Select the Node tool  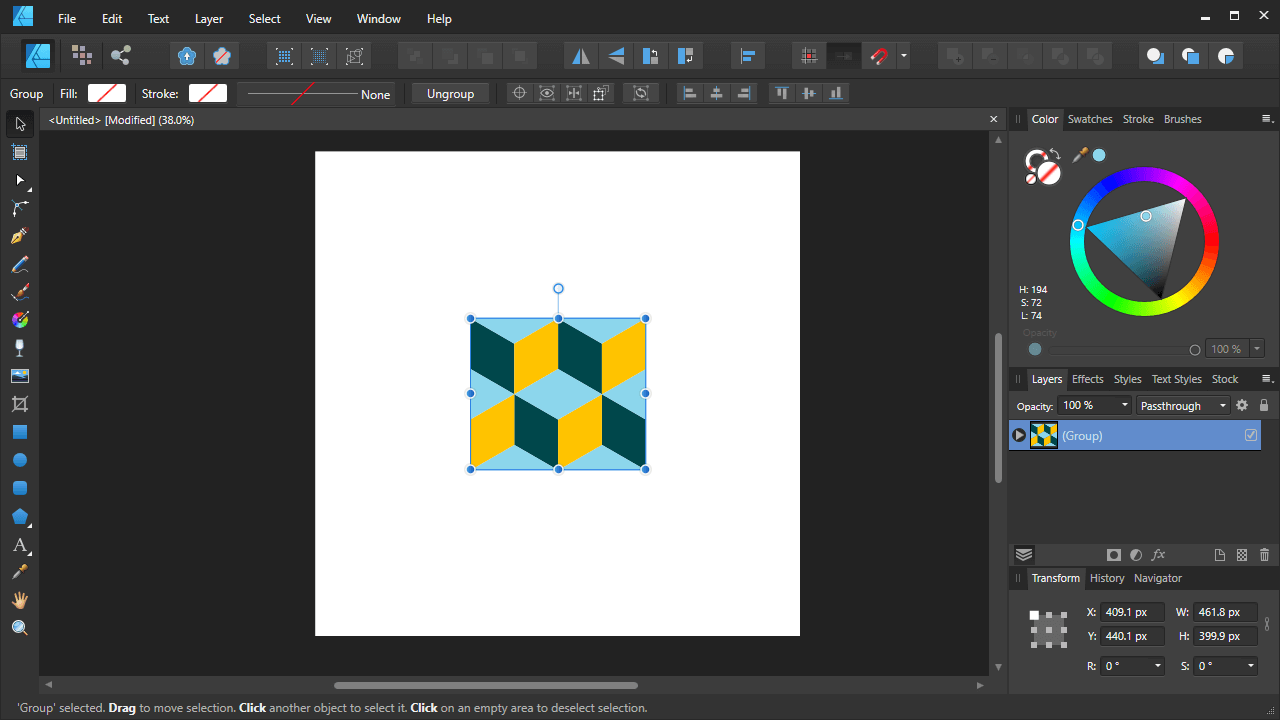(20, 180)
